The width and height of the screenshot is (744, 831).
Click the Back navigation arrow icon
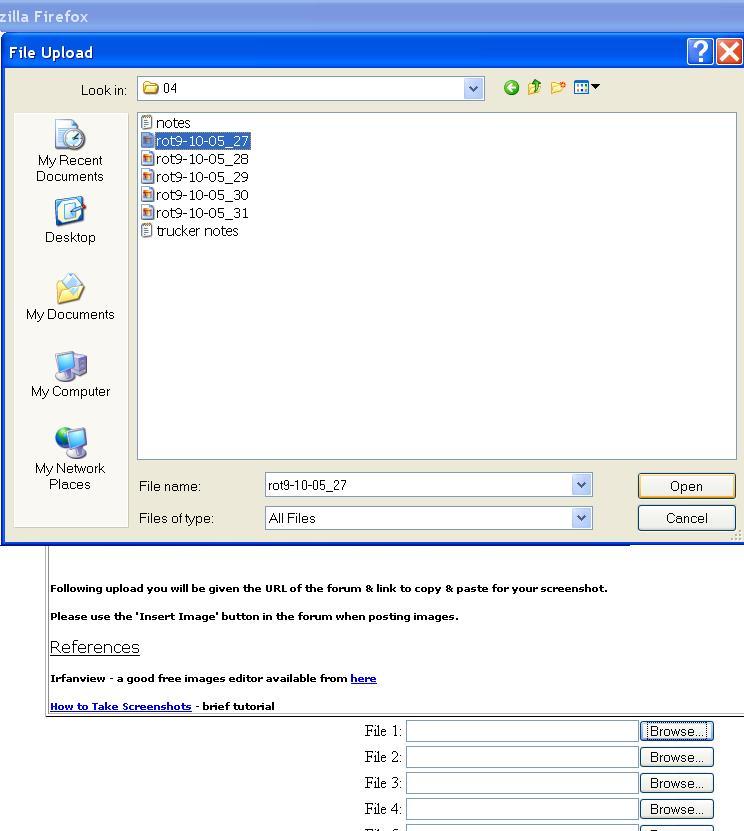point(511,88)
